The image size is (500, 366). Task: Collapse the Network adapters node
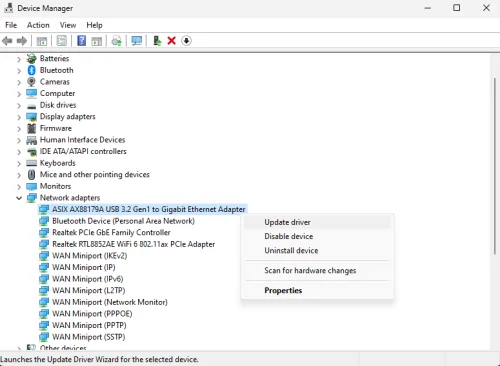(19, 198)
